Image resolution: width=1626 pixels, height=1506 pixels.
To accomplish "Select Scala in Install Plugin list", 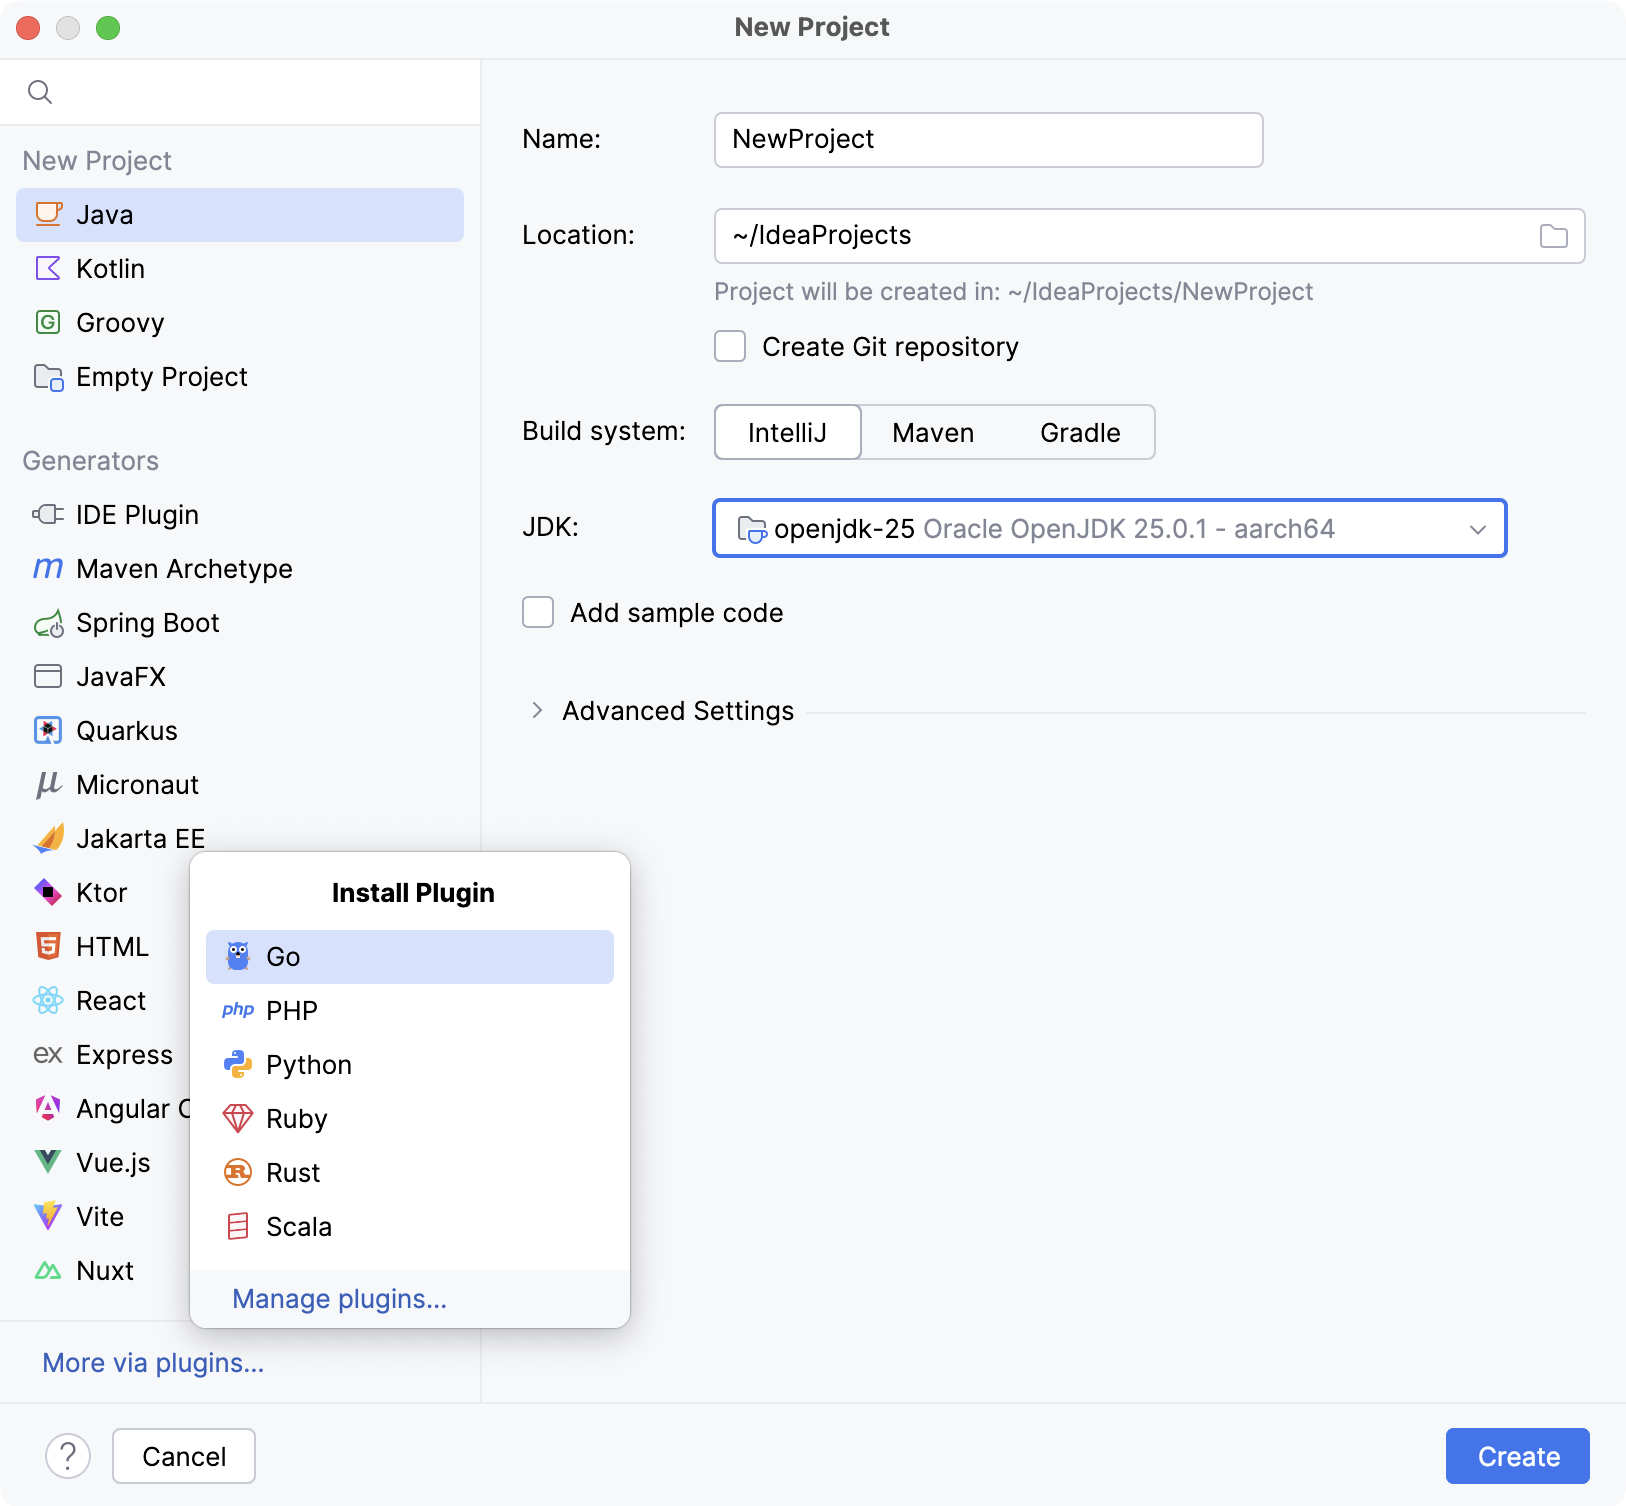I will [298, 1227].
